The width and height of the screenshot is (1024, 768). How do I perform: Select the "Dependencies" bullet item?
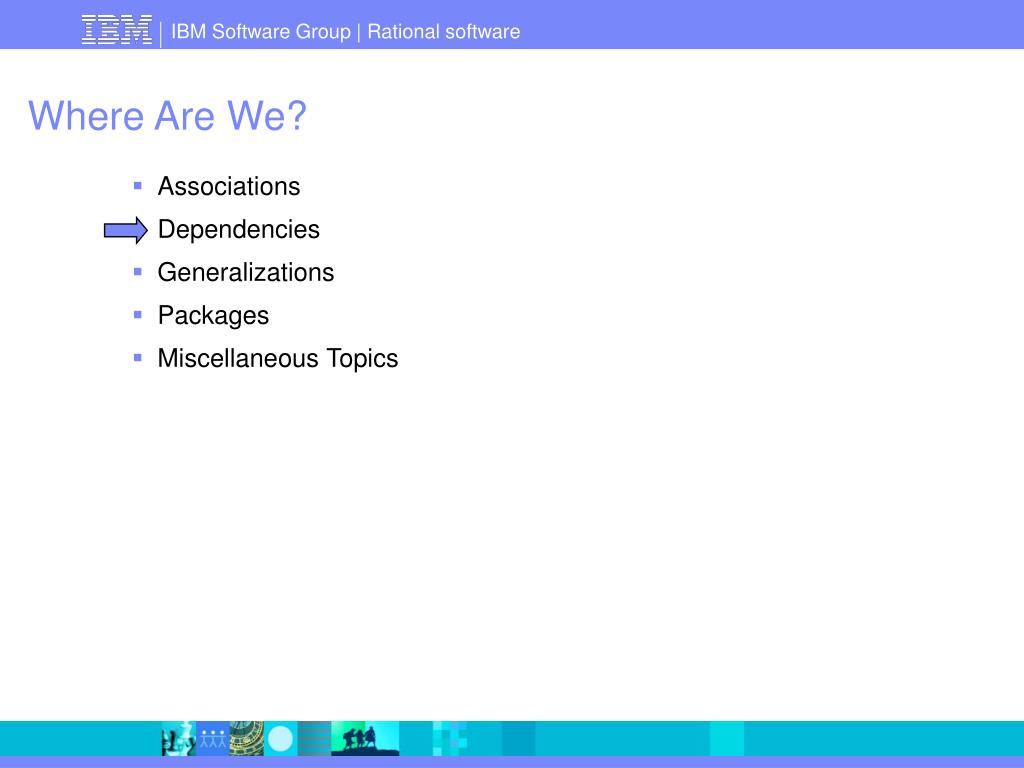[x=238, y=230]
